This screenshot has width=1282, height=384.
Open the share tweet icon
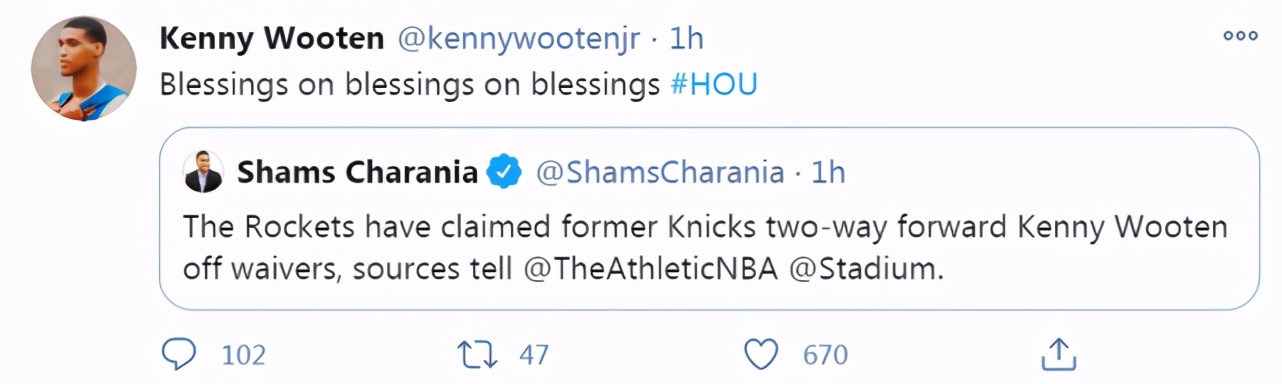pos(1057,353)
